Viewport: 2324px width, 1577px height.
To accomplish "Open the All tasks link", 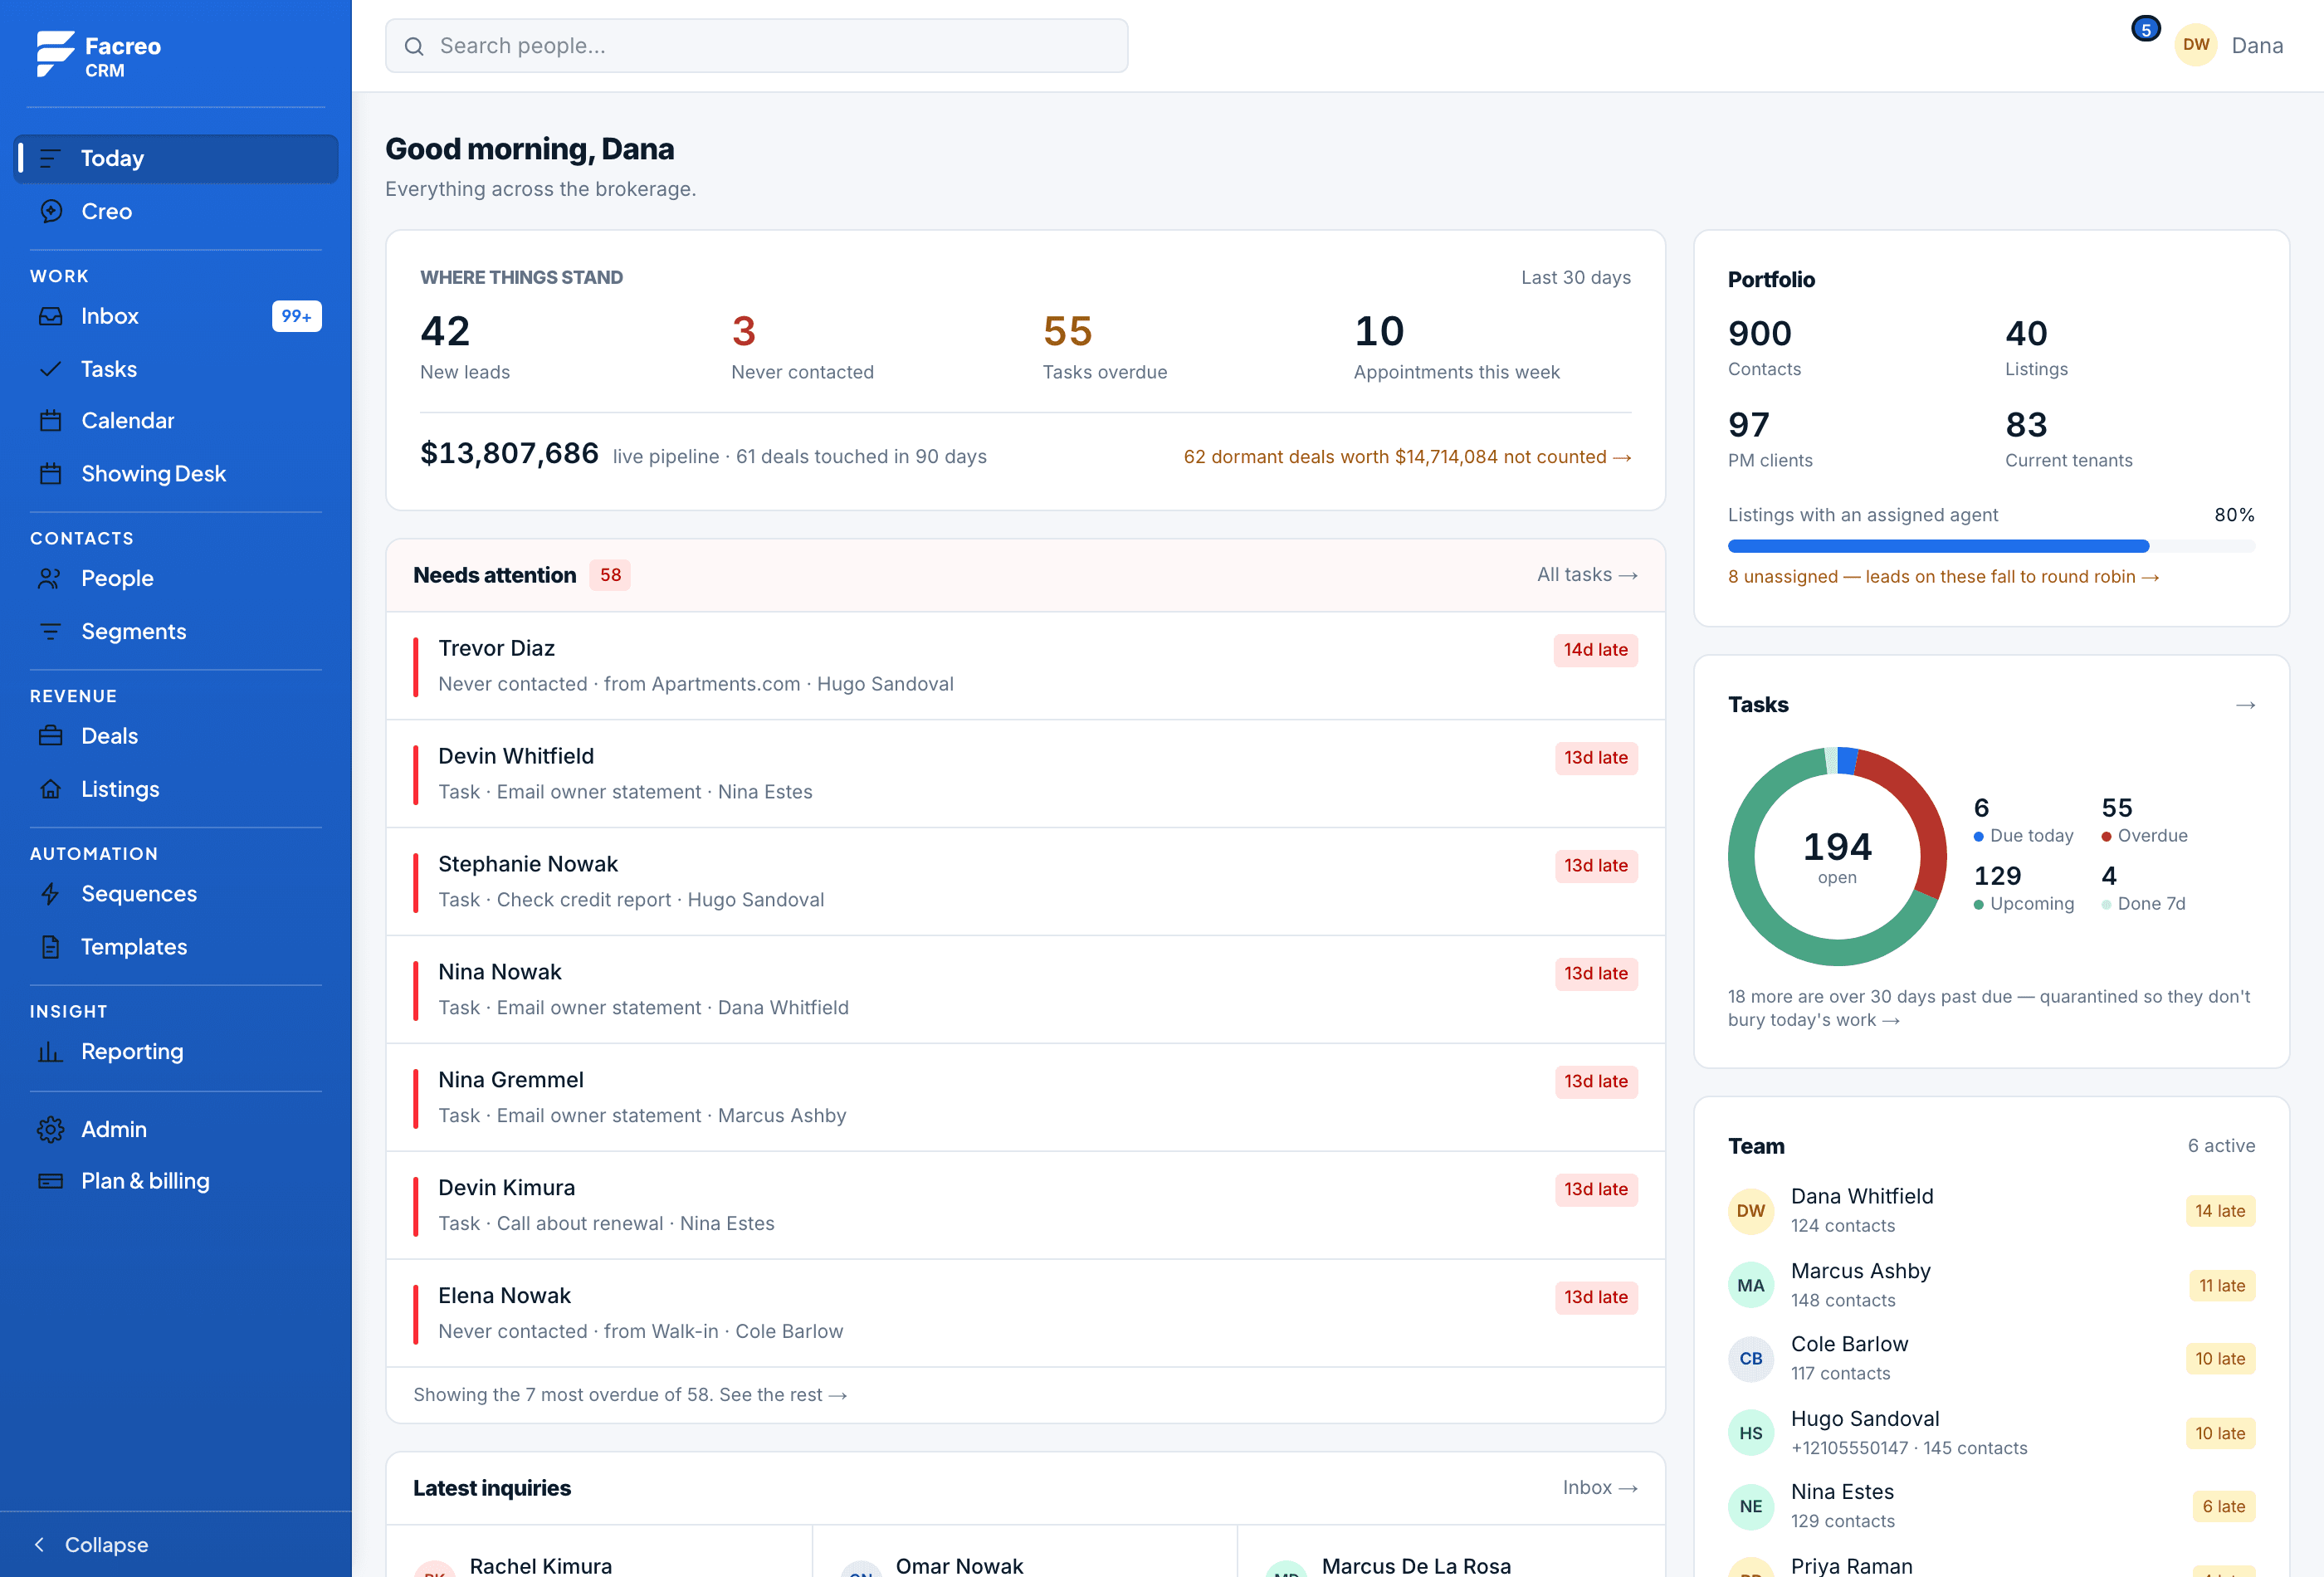I will click(1586, 575).
